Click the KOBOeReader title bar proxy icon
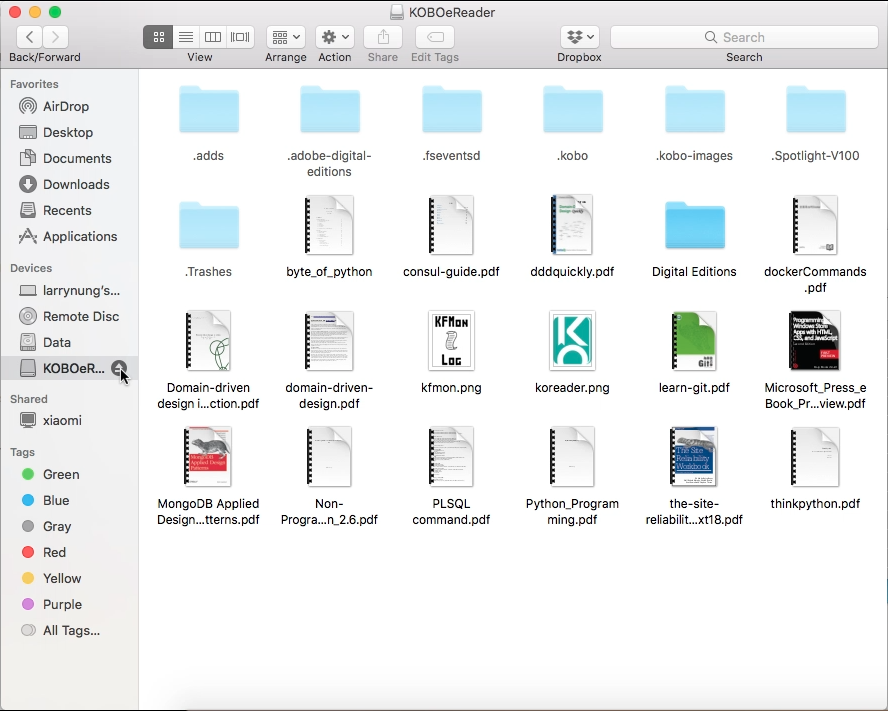Screen dimensions: 888x711 (x=397, y=12)
